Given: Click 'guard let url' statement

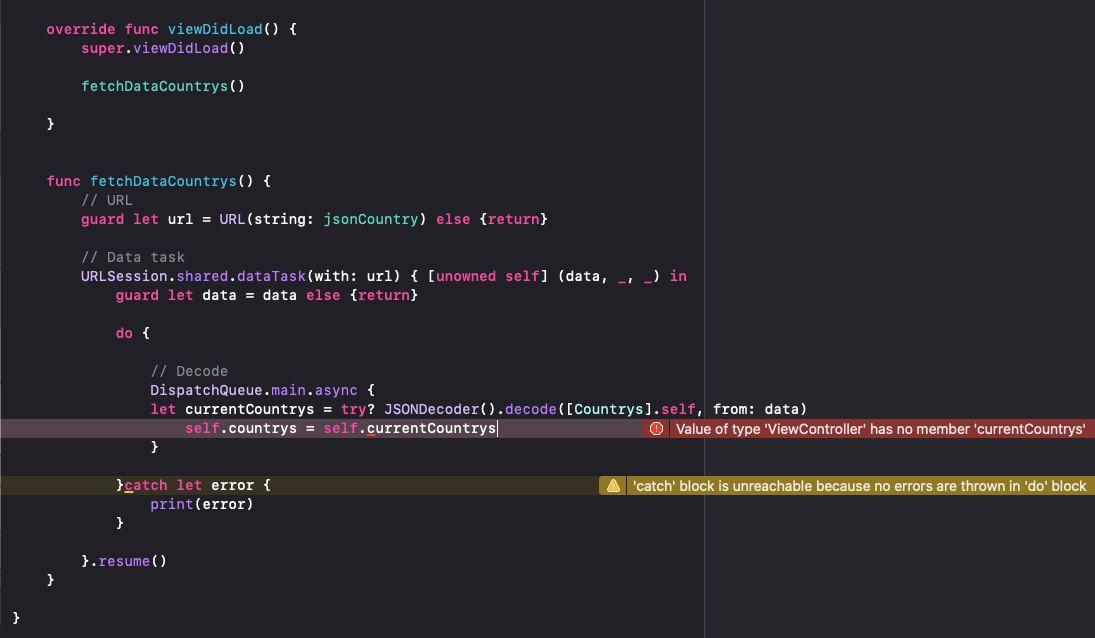Looking at the screenshot, I should (x=137, y=219).
